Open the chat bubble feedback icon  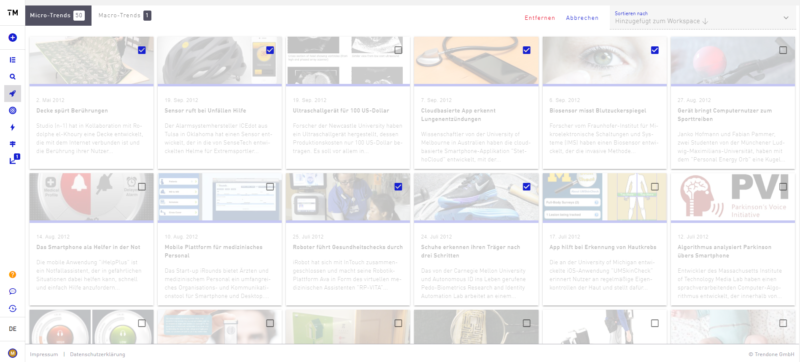(x=13, y=292)
